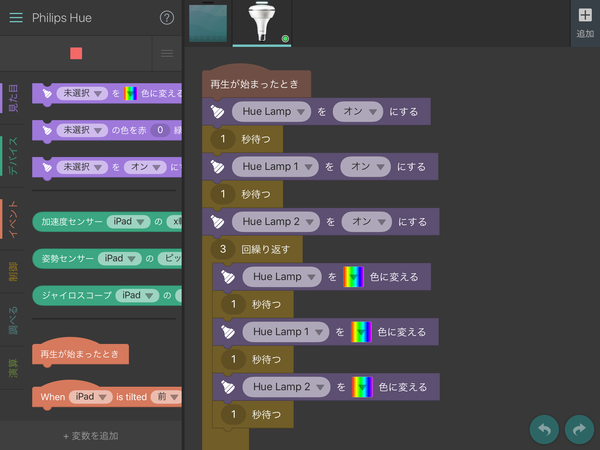Click the list handle icon beside stop button
This screenshot has width=600, height=450.
(x=167, y=53)
